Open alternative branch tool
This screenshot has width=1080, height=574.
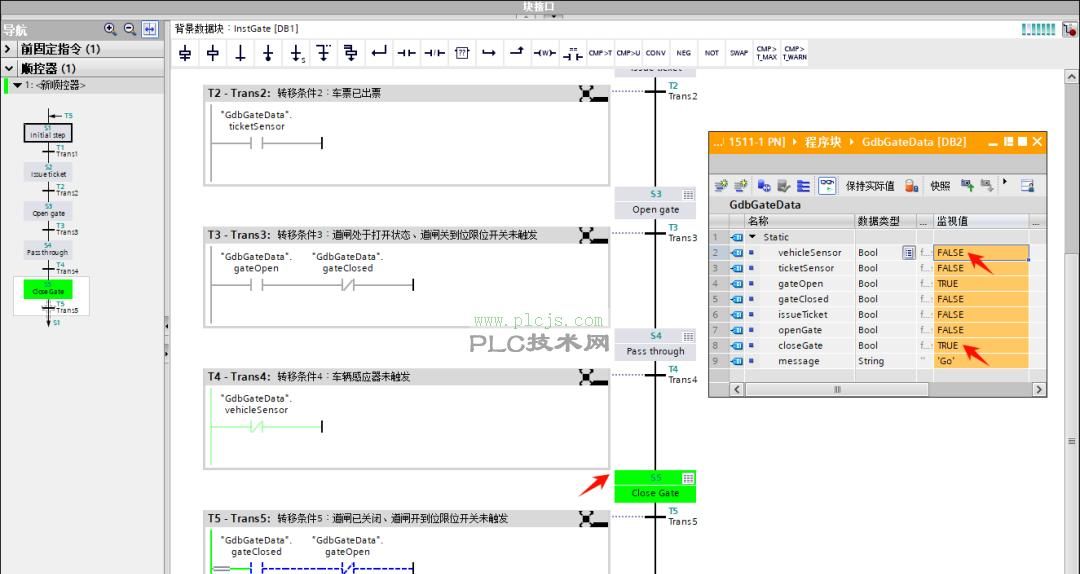(x=324, y=52)
